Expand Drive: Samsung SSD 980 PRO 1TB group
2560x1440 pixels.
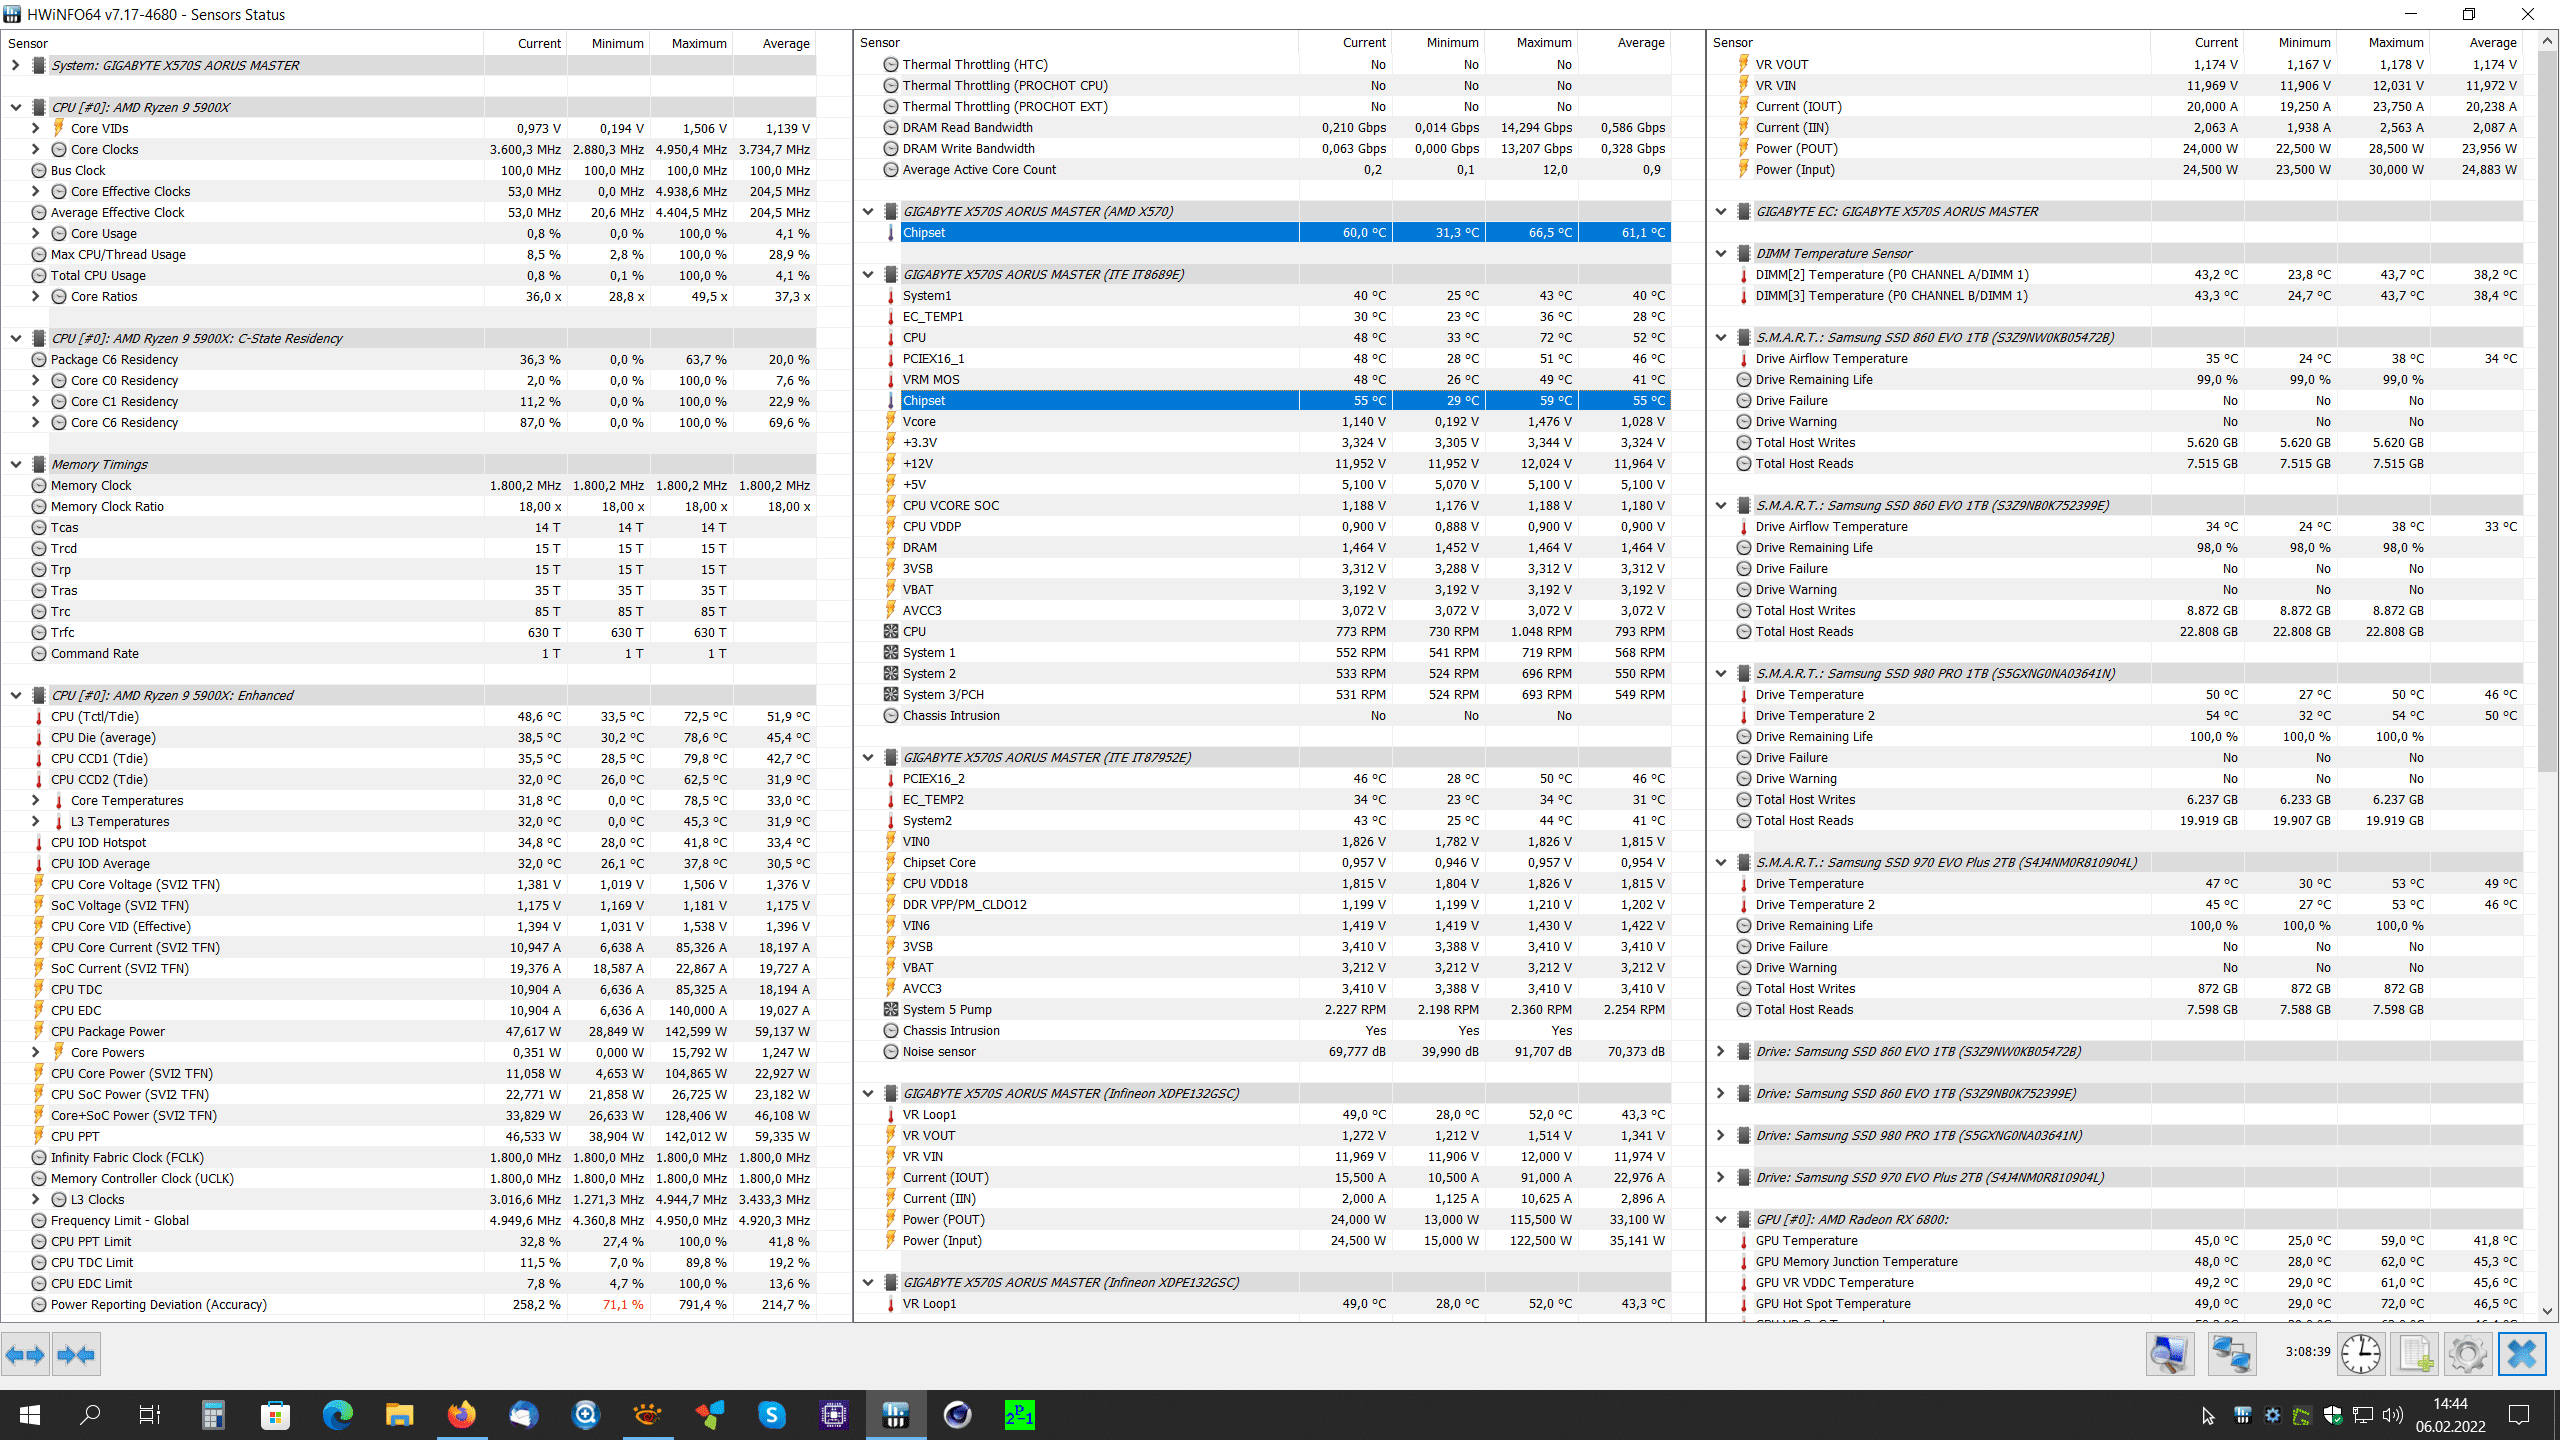[x=1720, y=1135]
